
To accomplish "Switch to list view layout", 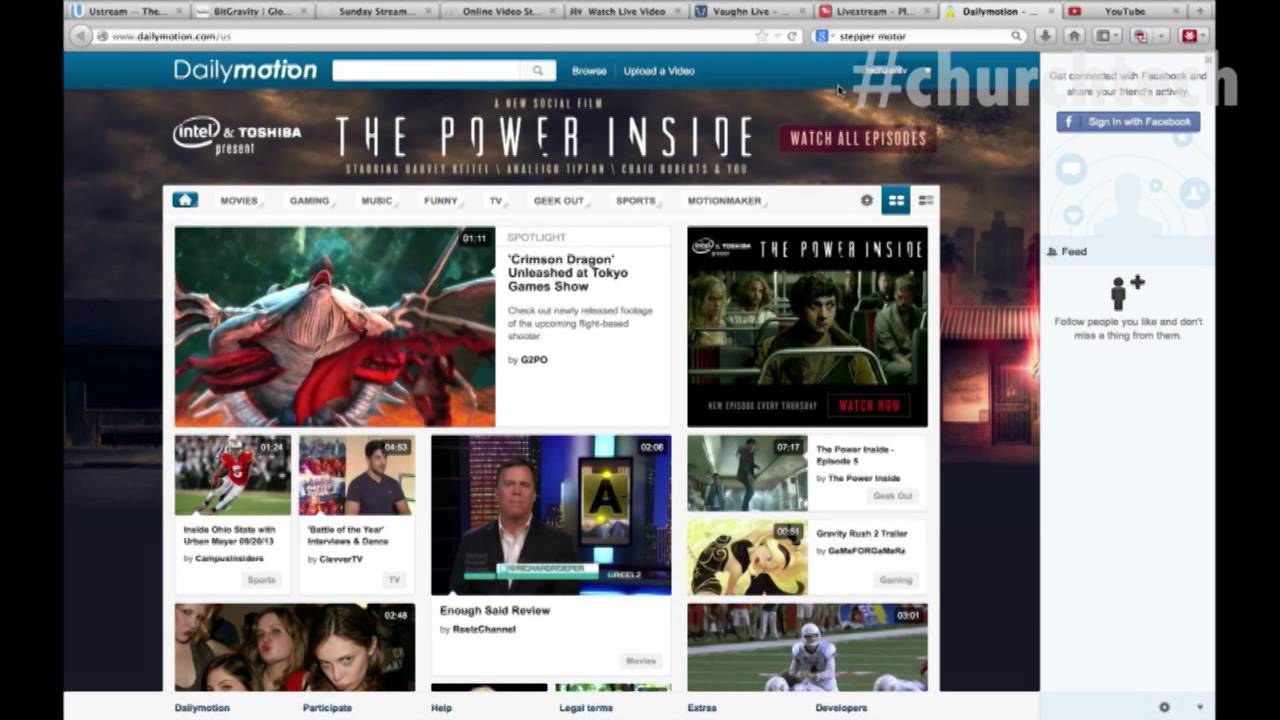I will pos(925,200).
